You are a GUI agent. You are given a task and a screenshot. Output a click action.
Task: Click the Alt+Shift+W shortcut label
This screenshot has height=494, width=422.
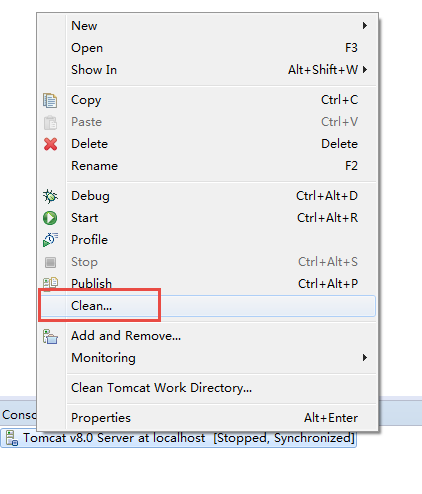[323, 70]
